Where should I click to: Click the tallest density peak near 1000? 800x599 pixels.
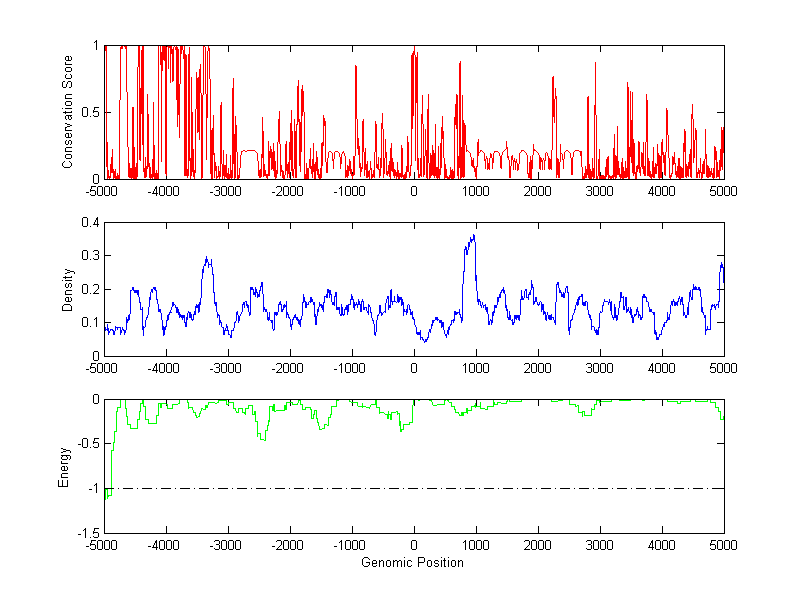[472, 238]
